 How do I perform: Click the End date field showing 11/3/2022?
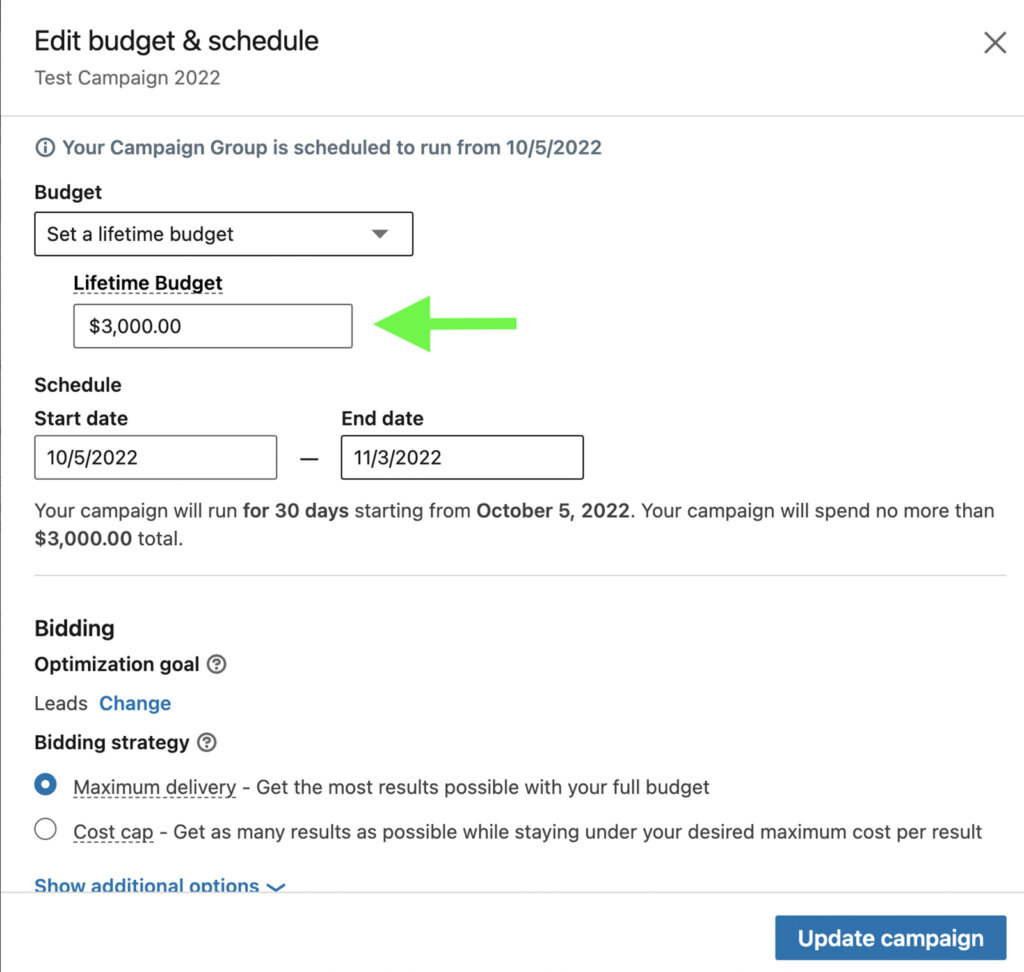(461, 457)
